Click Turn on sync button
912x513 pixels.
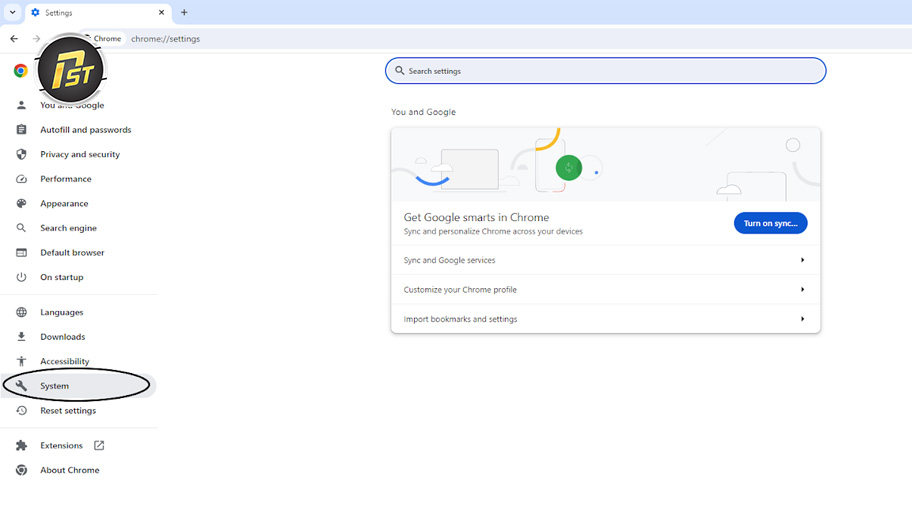click(770, 223)
